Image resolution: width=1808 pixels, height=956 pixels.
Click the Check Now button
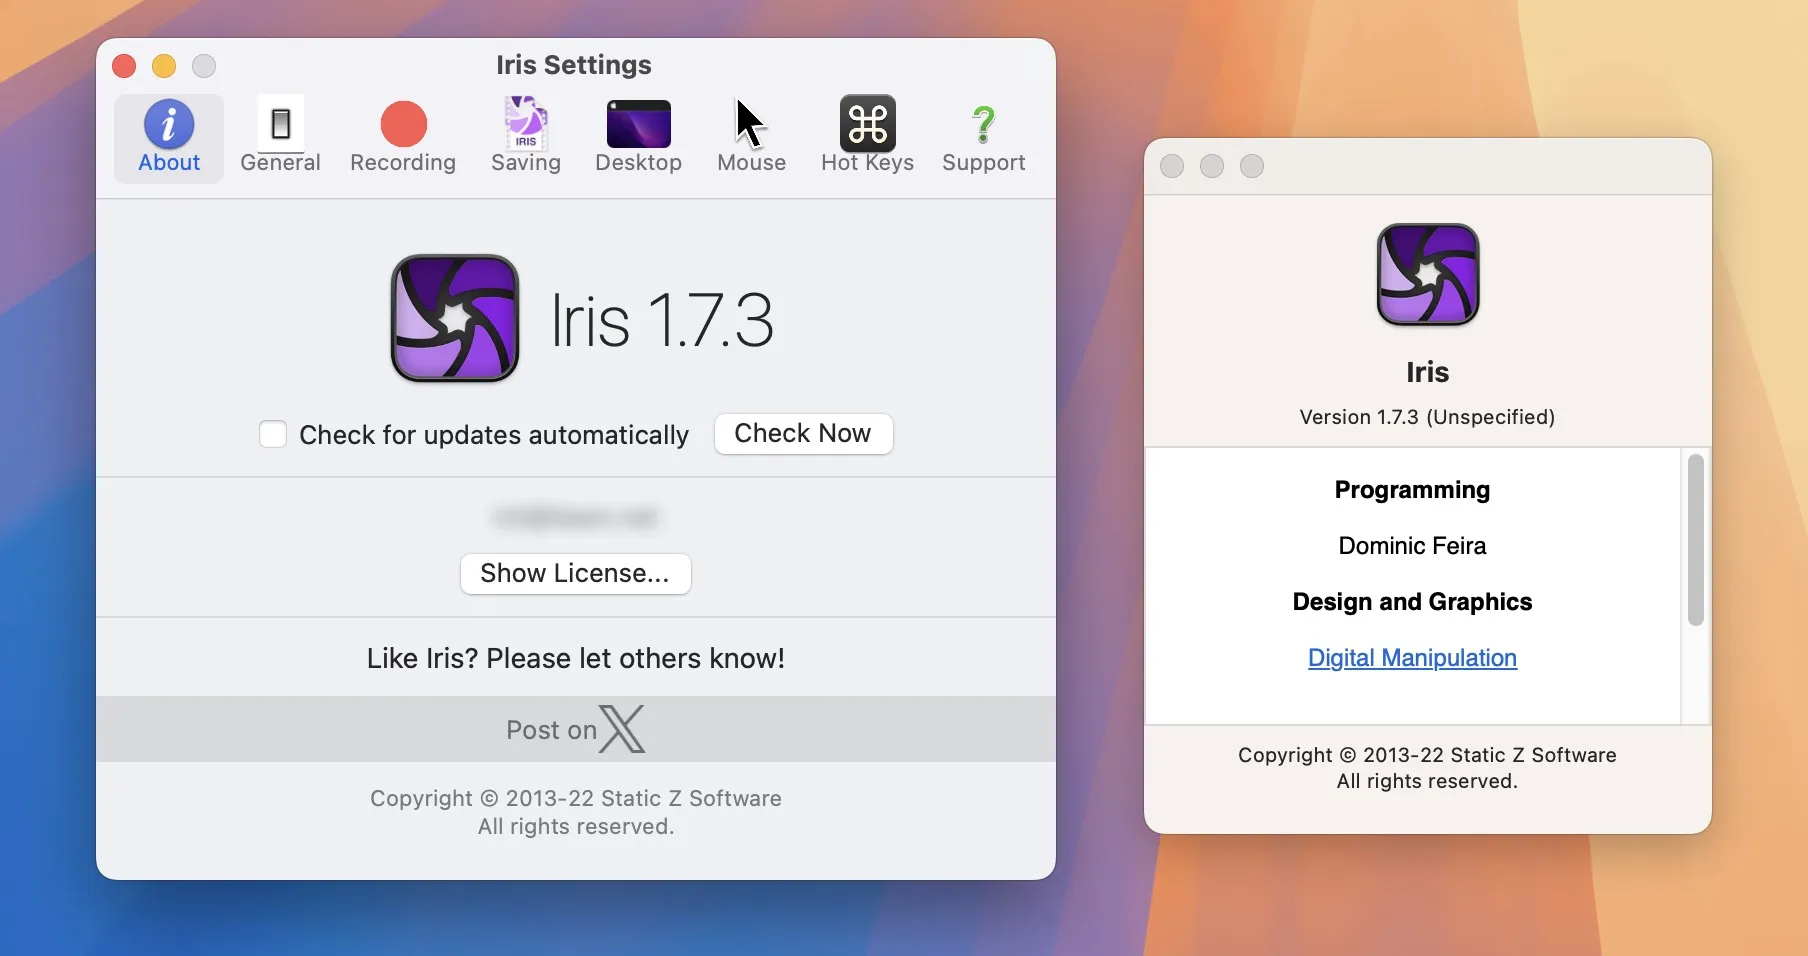click(803, 433)
